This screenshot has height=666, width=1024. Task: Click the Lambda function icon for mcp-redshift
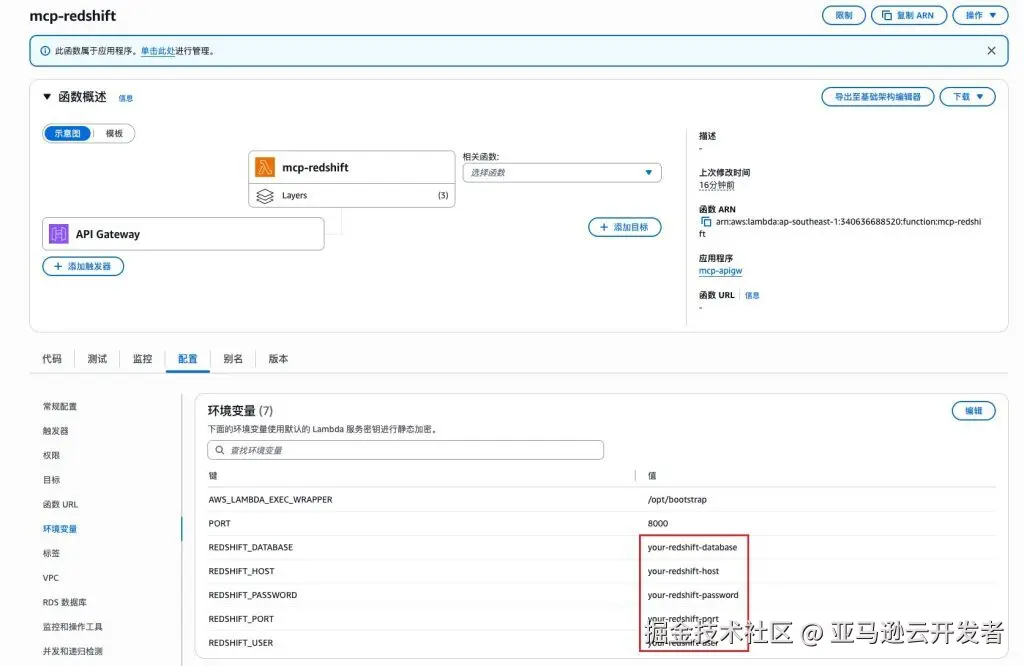point(264,167)
